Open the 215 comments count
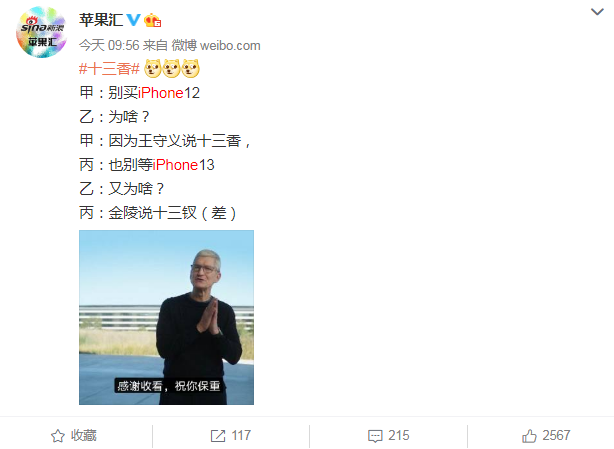Viewport: 614px width, 449px height. coord(399,436)
